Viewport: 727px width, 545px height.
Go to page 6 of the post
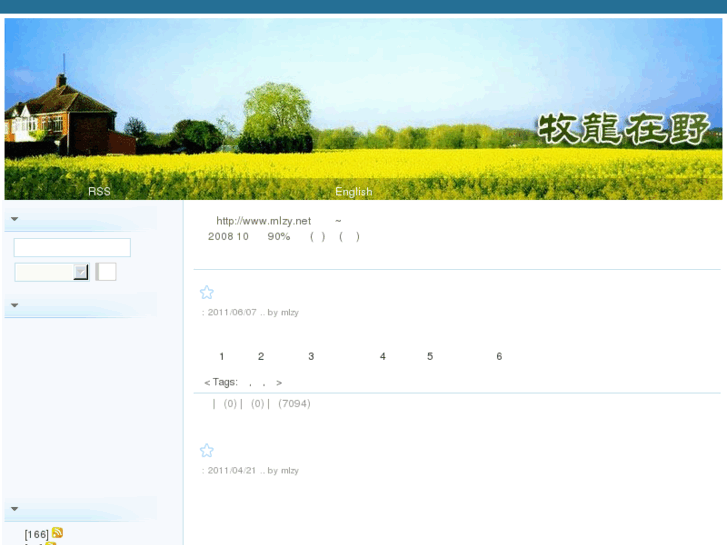[x=499, y=356]
